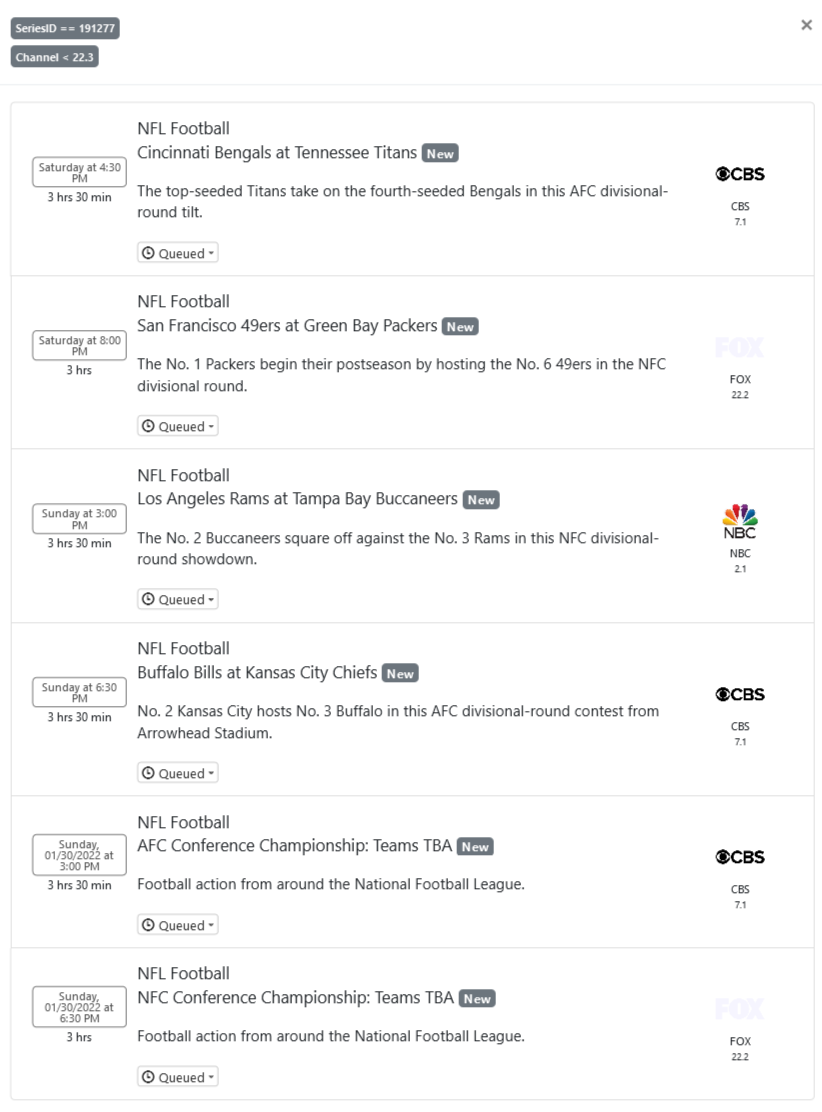
Task: Select Cincinnati Bengals at Tennessee Titans title
Action: point(277,153)
